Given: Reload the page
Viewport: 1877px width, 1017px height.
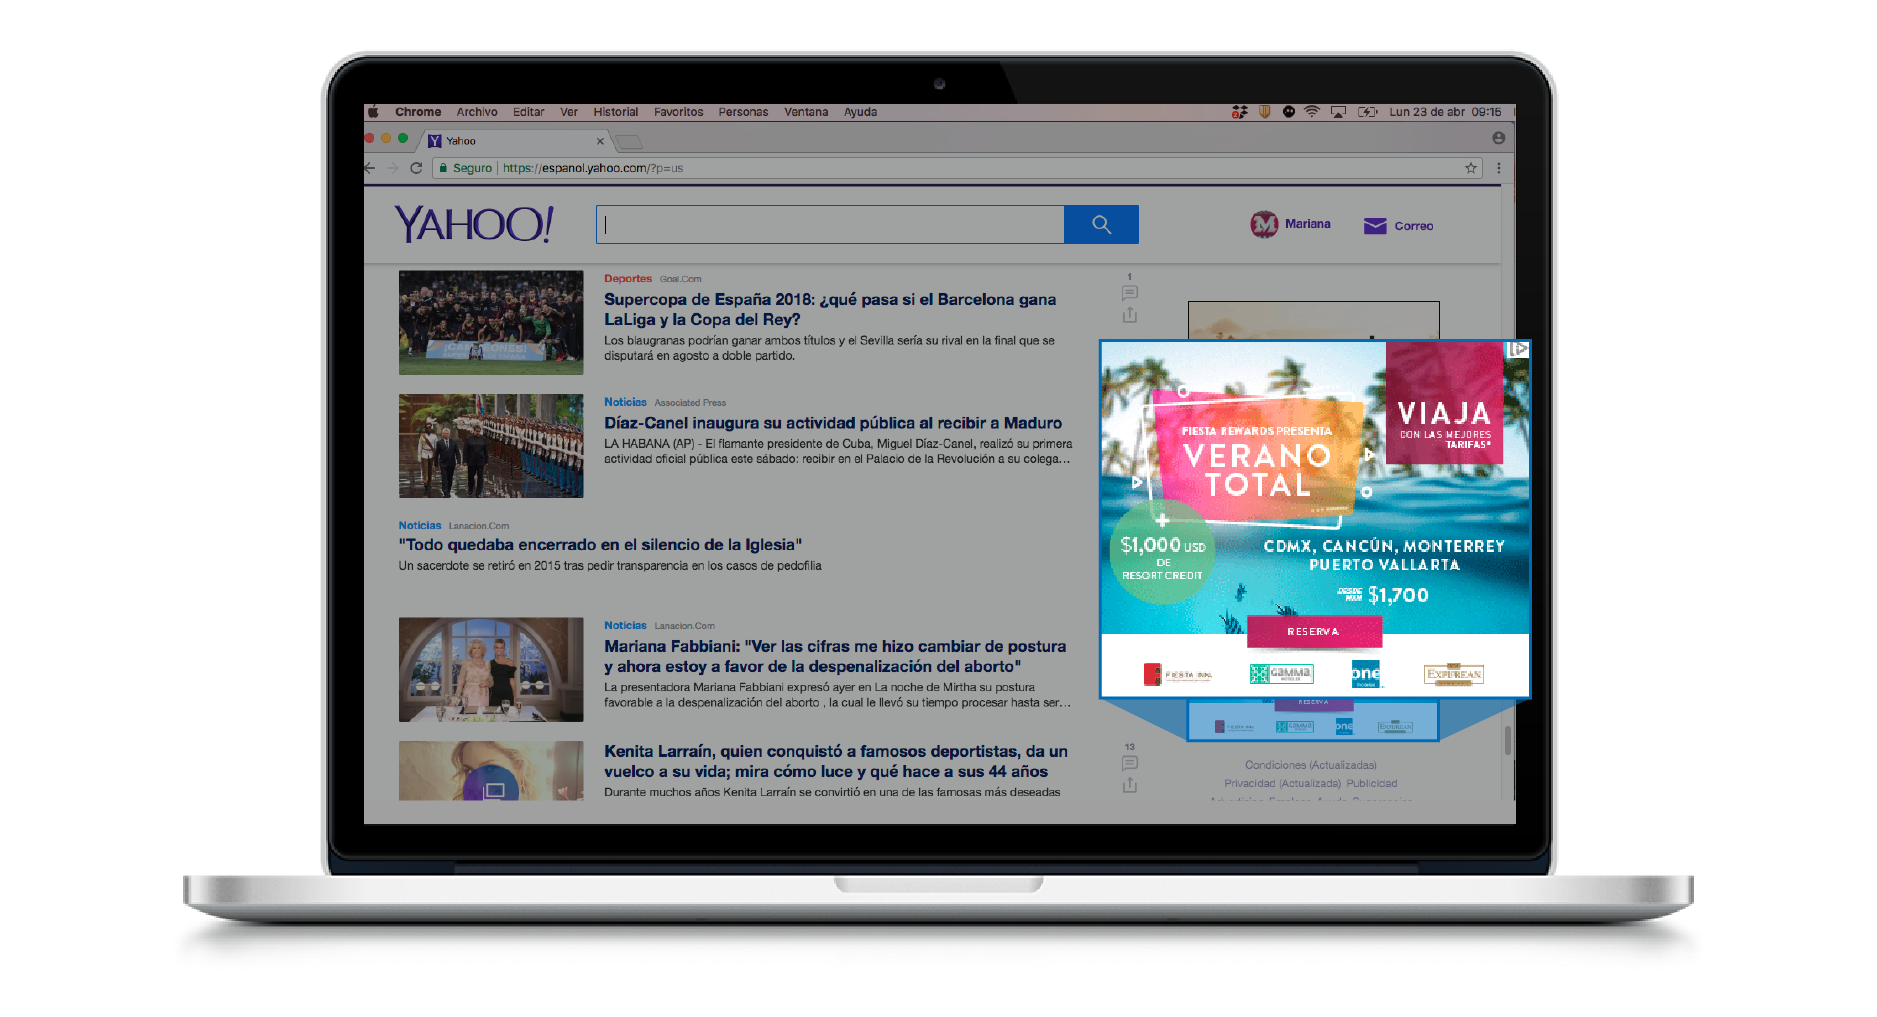Looking at the screenshot, I should pos(416,168).
